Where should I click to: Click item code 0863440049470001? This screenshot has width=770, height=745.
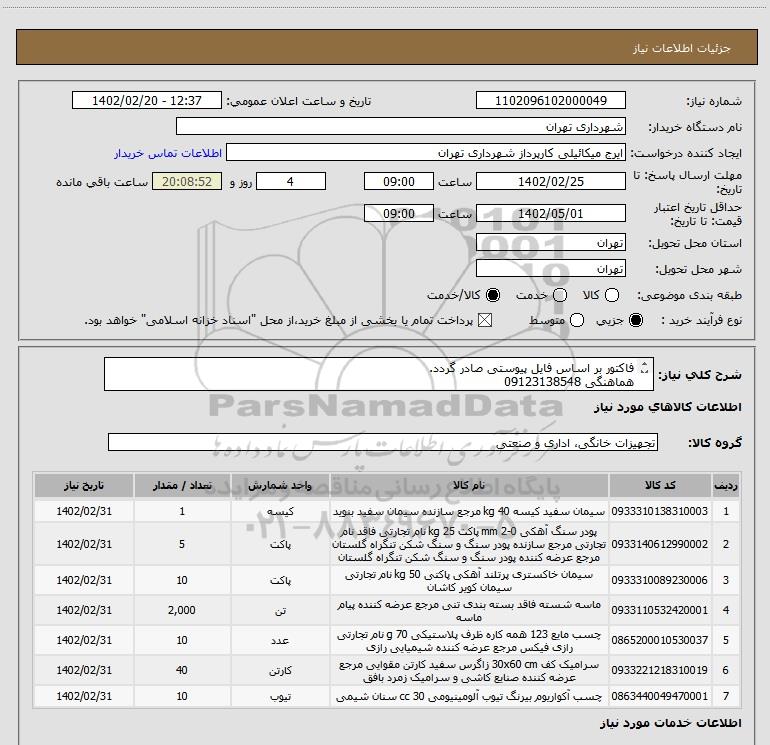coord(660,696)
